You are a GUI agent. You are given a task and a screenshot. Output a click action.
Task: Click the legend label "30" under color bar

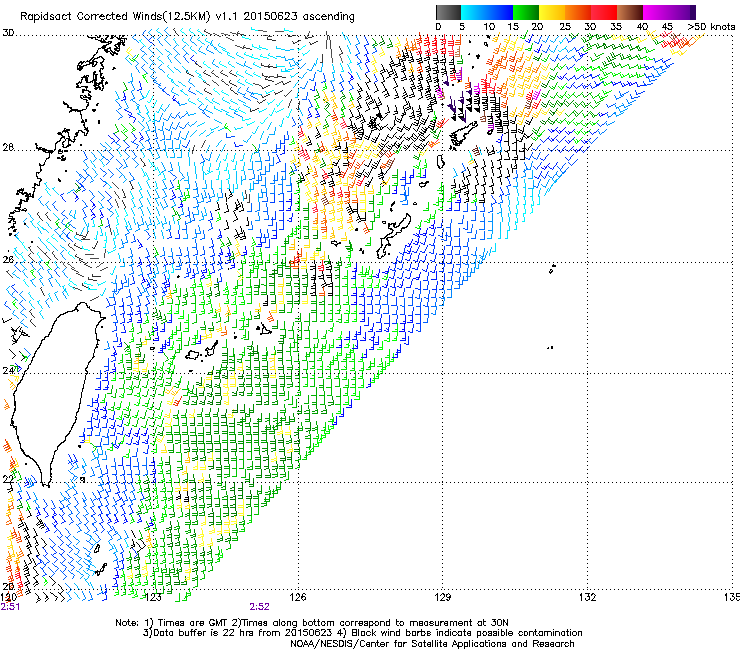(x=590, y=26)
